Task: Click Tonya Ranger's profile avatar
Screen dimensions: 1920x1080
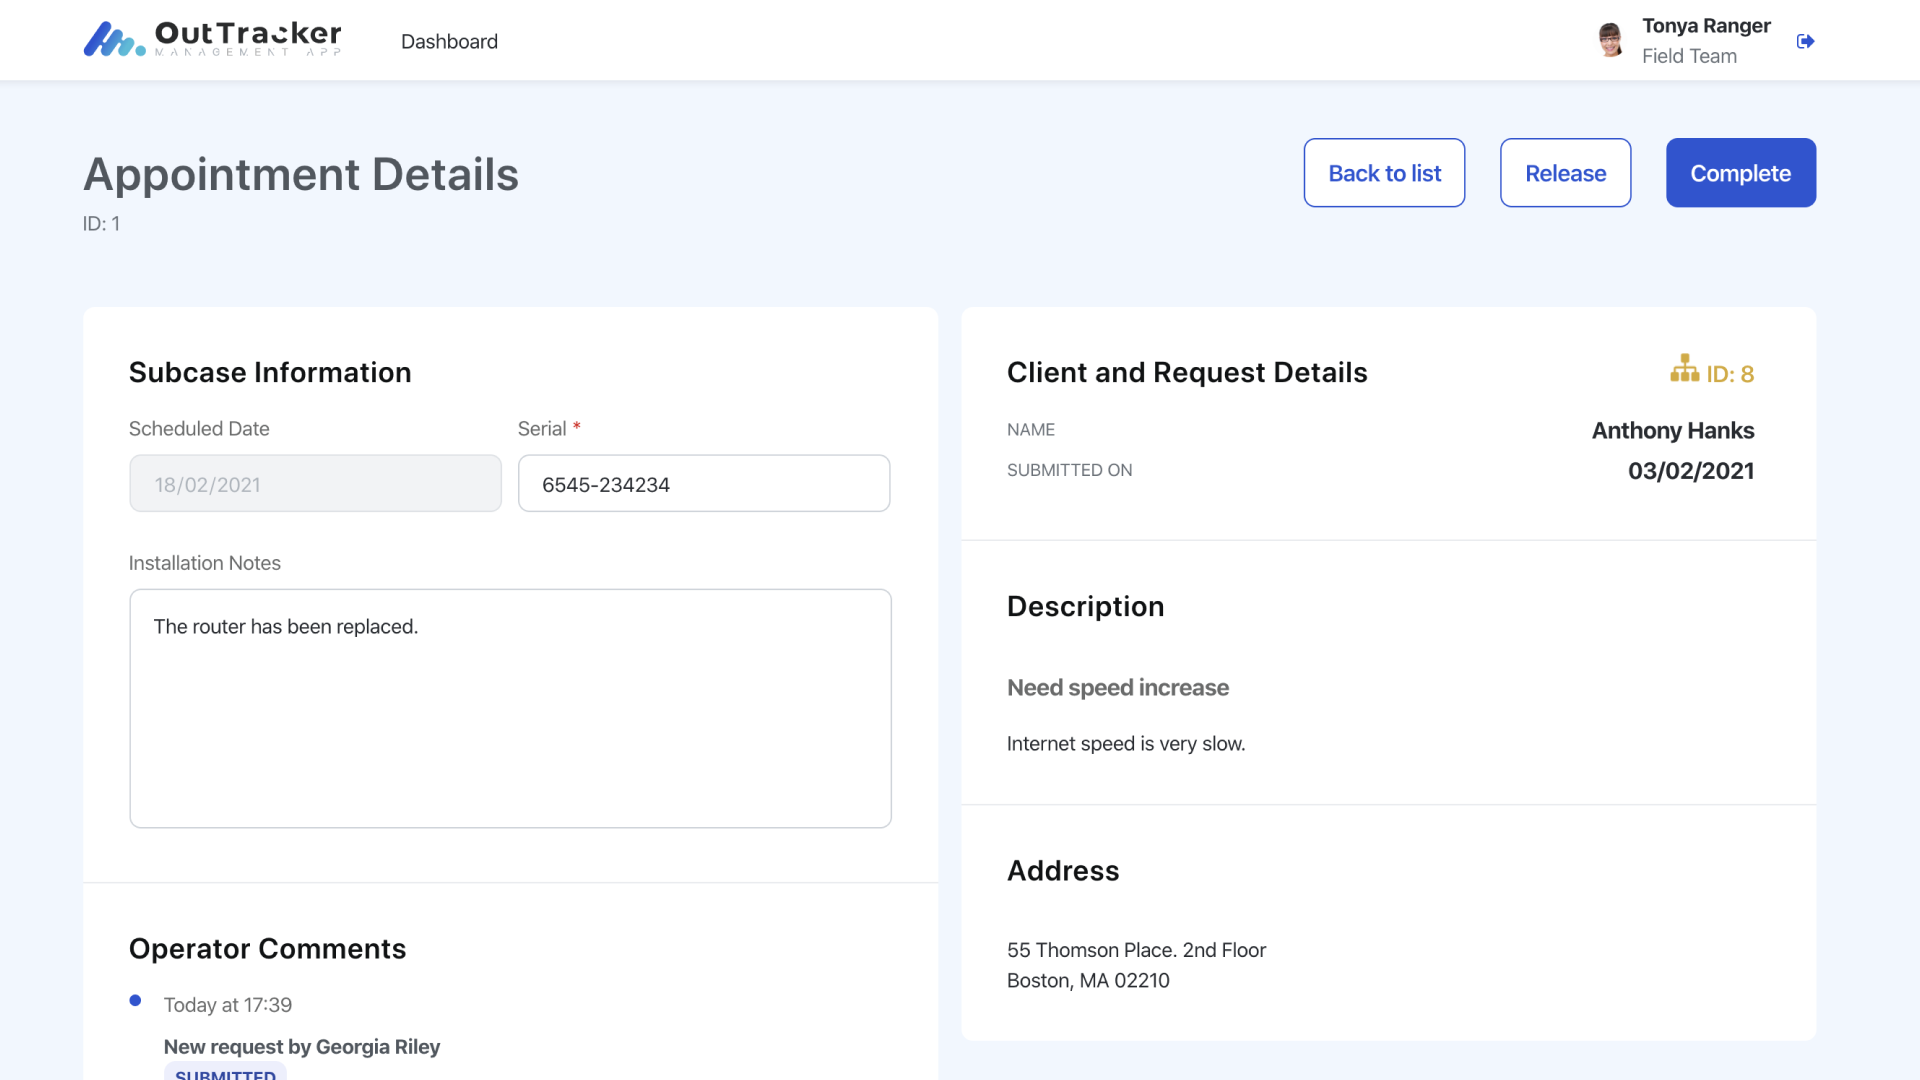Action: click(x=1610, y=40)
